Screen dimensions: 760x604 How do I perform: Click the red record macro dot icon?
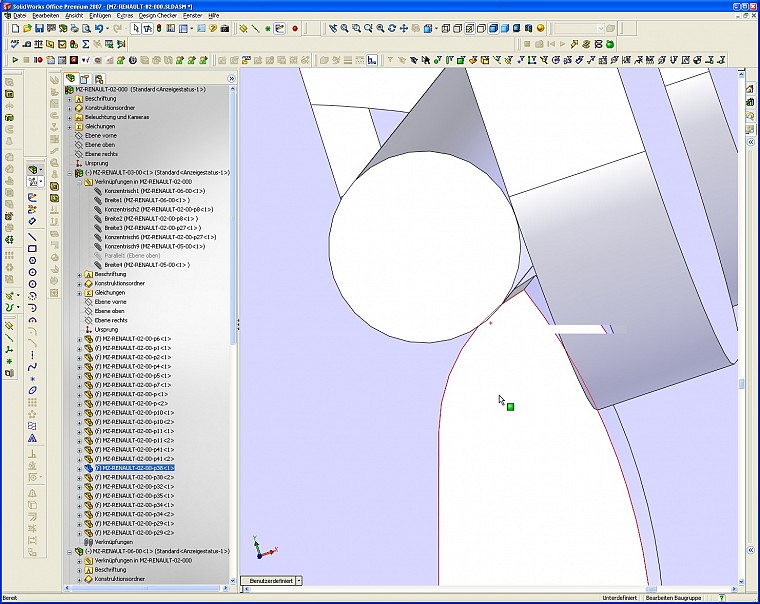click(x=295, y=29)
